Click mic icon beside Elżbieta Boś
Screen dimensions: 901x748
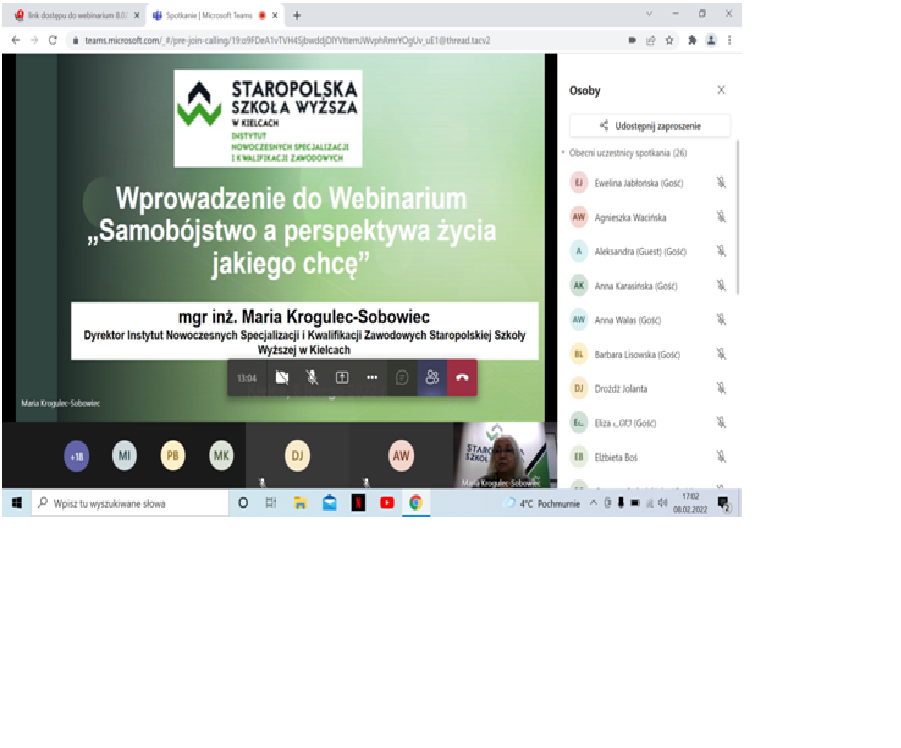coord(721,457)
